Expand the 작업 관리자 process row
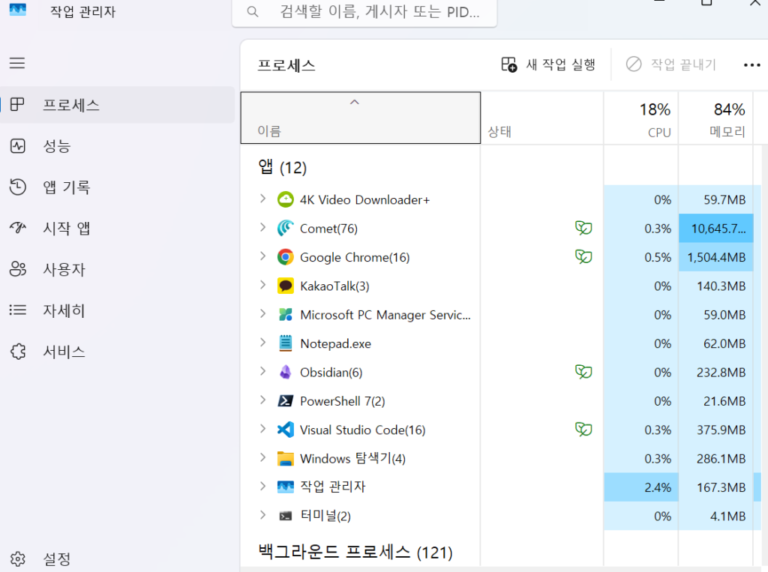This screenshot has height=572, width=768. tap(263, 486)
